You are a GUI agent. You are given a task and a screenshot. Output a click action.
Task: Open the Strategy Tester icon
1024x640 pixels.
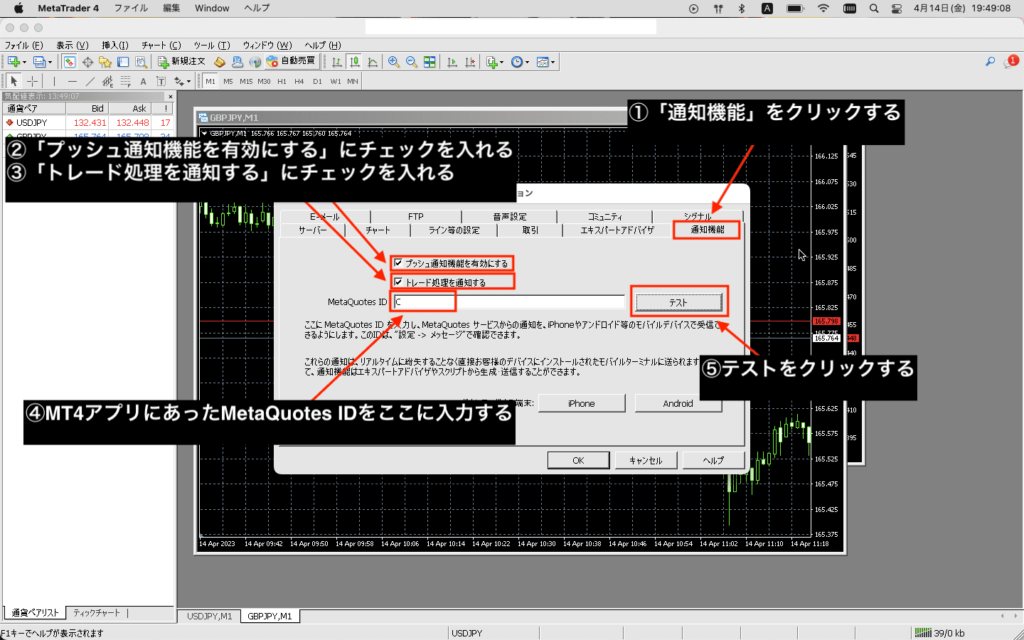(140, 62)
